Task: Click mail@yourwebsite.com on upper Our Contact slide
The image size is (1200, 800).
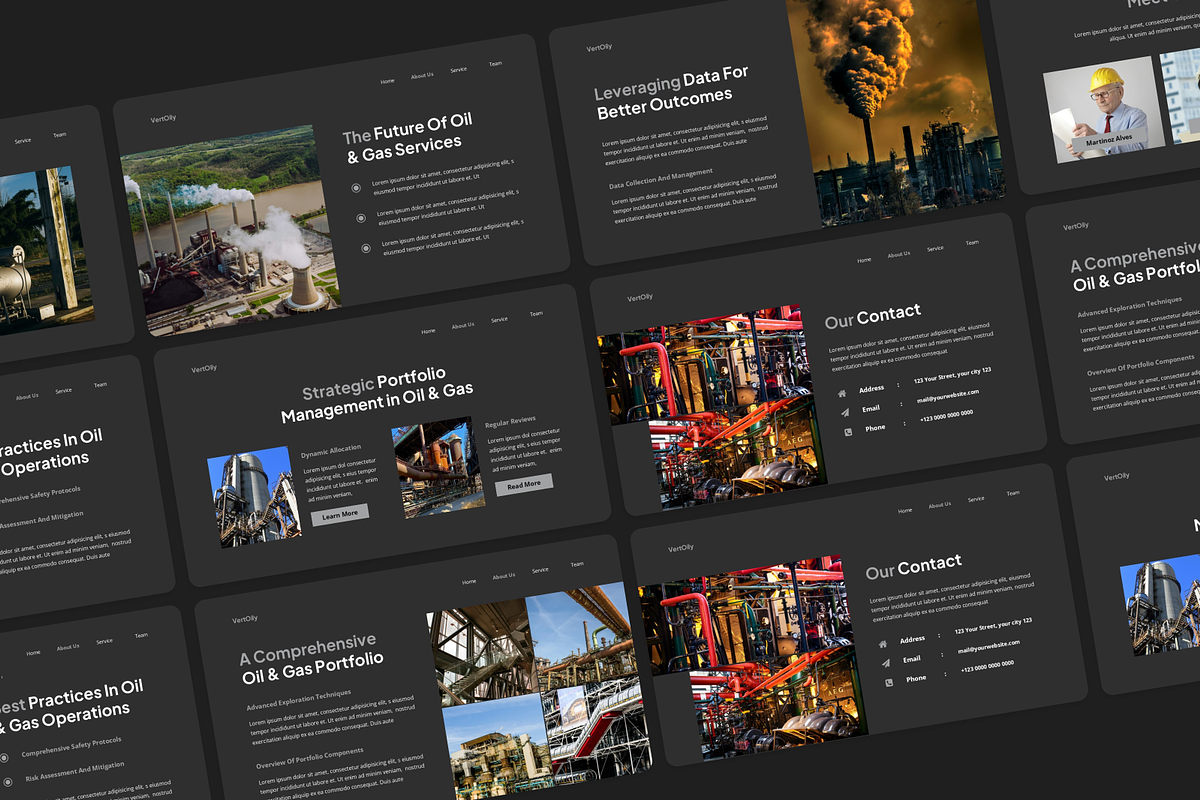Action: (x=948, y=397)
